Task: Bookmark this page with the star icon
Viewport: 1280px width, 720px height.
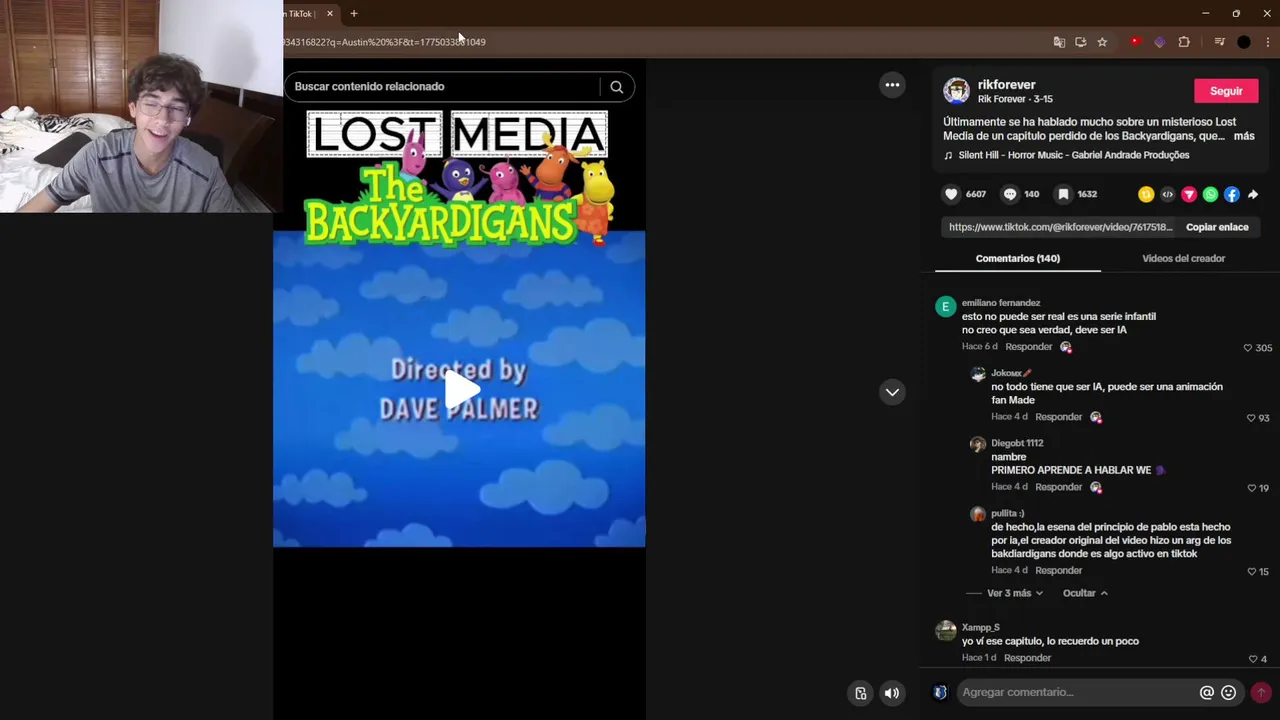Action: [1102, 42]
